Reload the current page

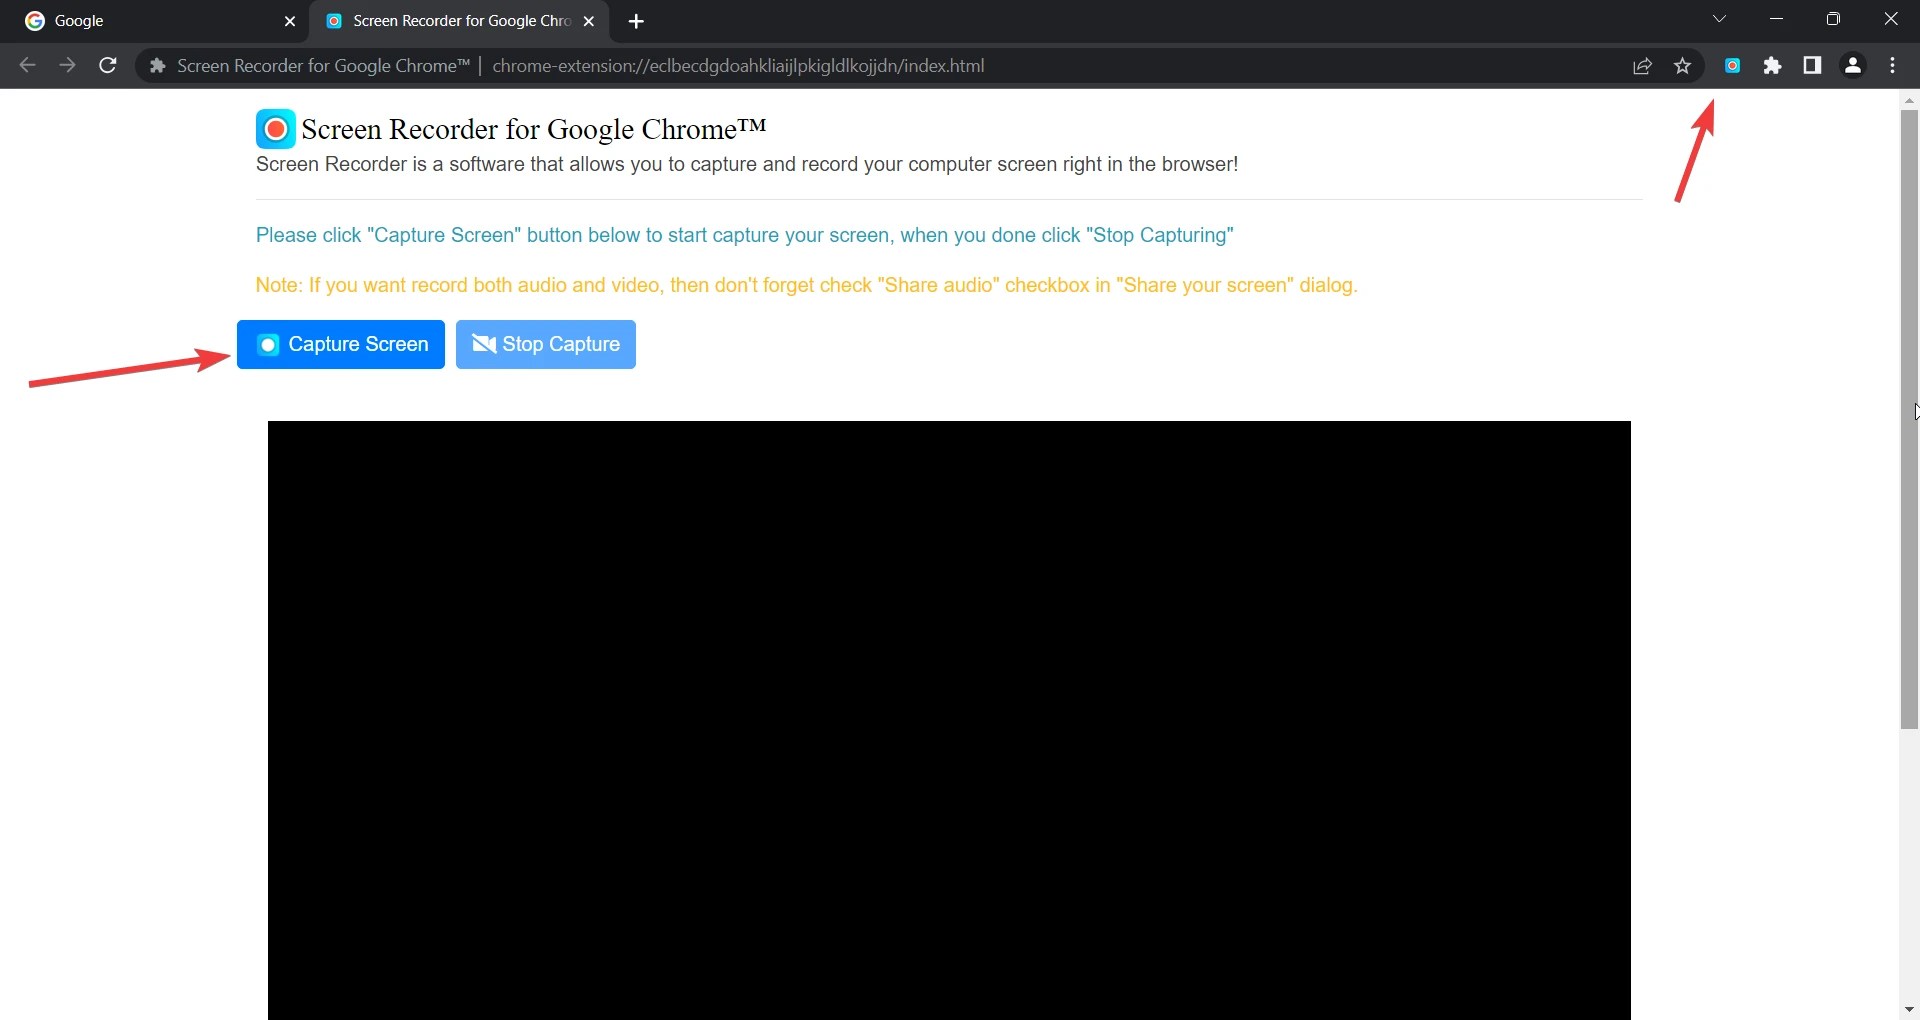pyautogui.click(x=107, y=65)
